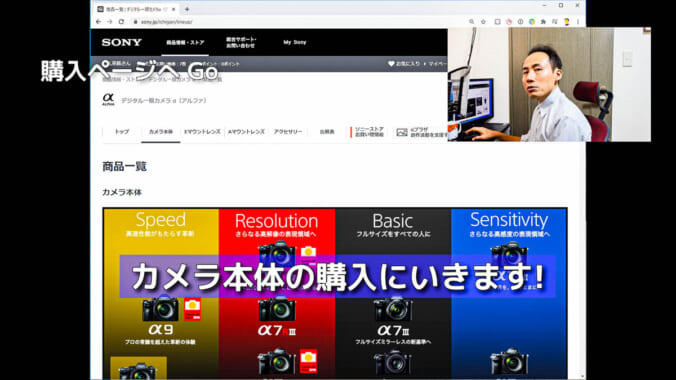Switch to the Eマウントレンズ tab
Viewport: 676px width, 380px height.
point(202,132)
